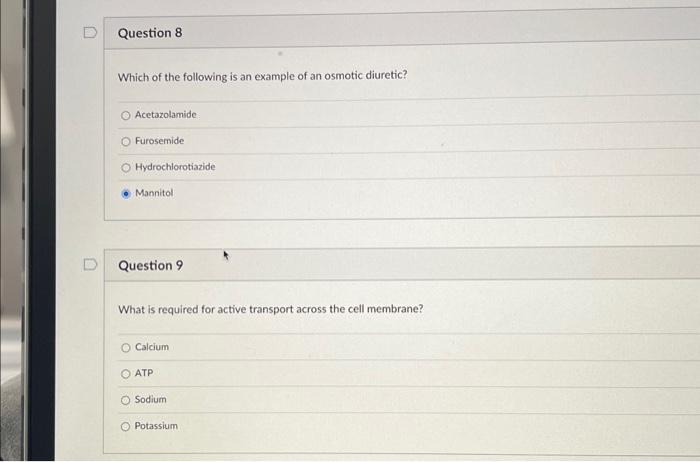Flag Question 9 with the bookmark icon

click(90, 264)
